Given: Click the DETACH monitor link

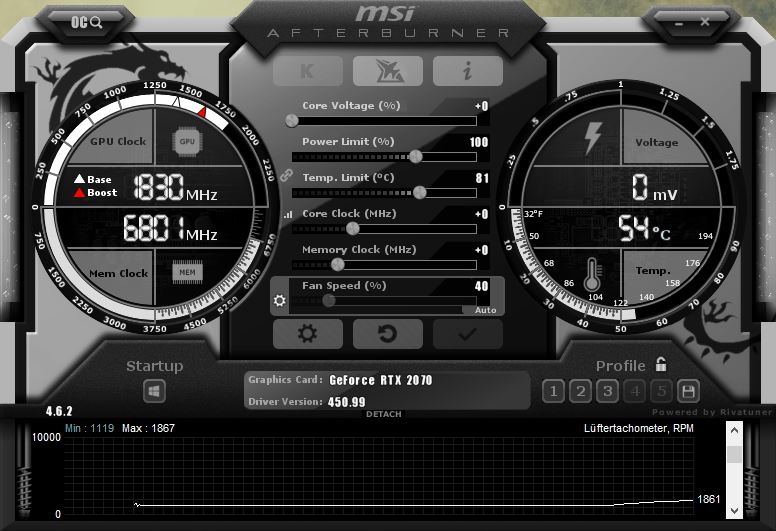Looking at the screenshot, I should pos(384,414).
